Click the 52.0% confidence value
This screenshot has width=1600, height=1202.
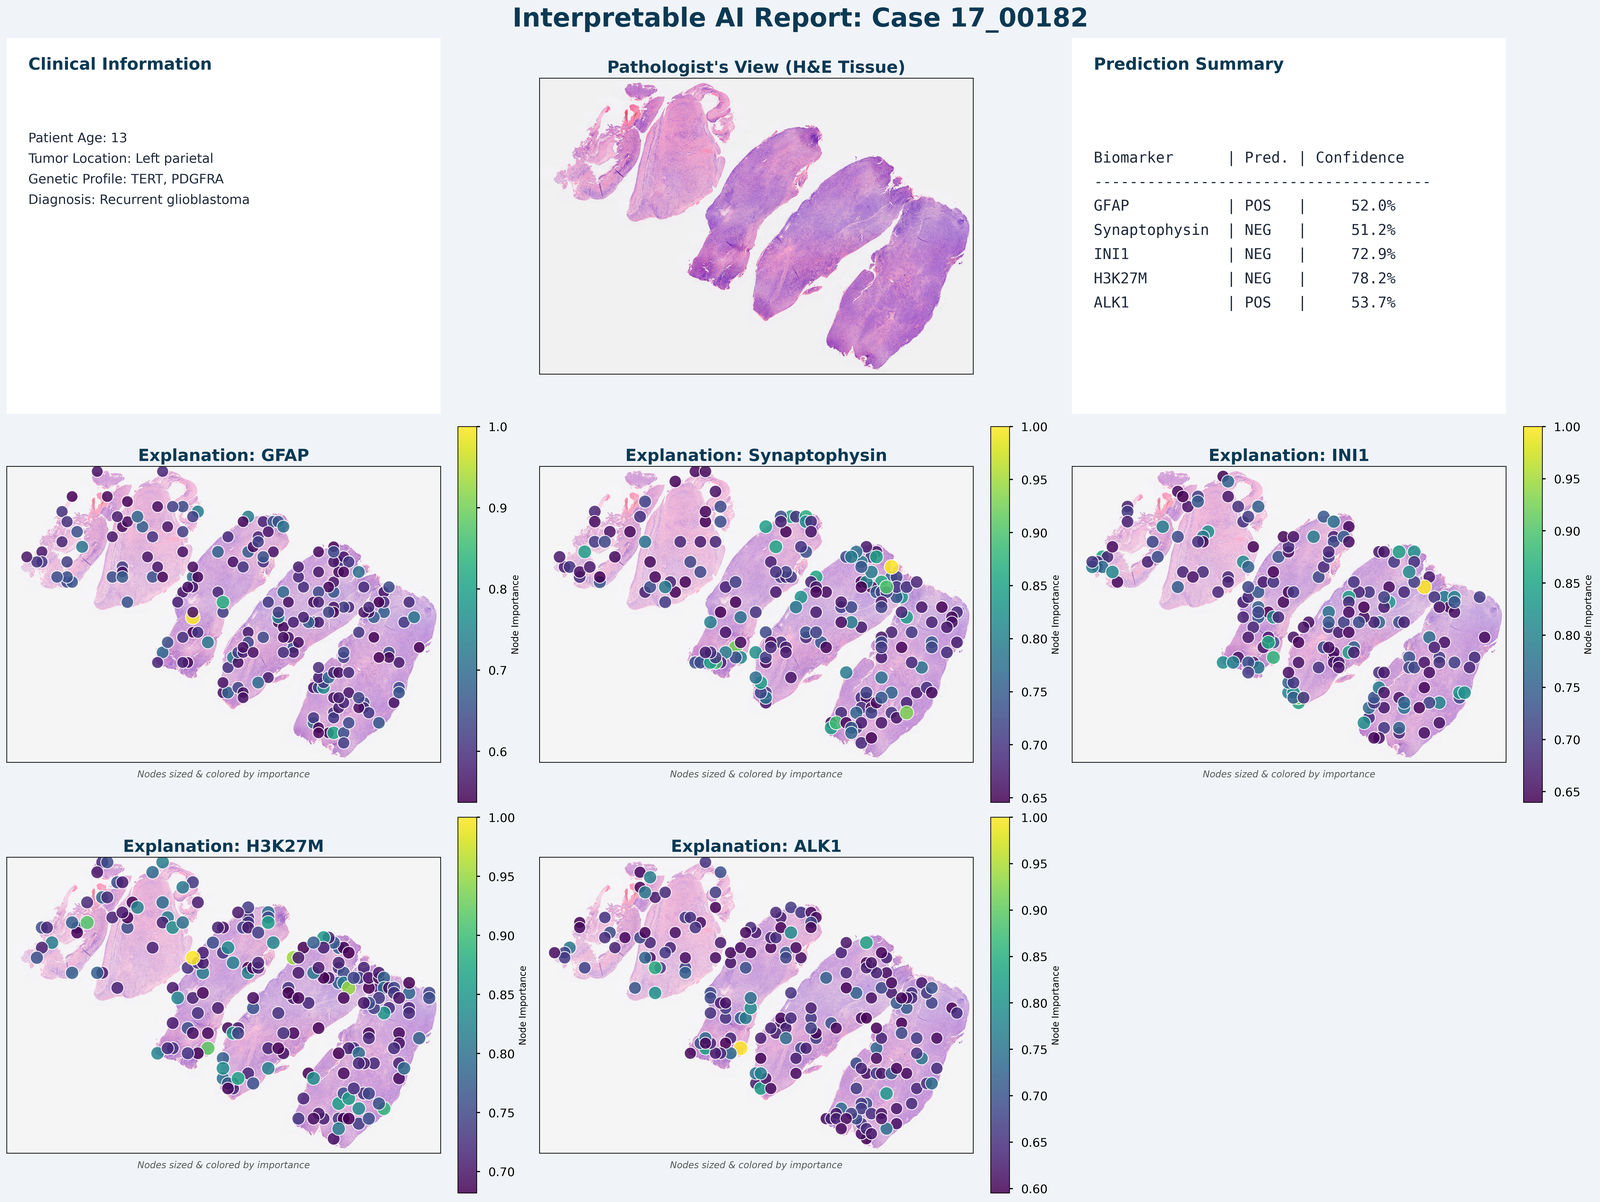[1373, 206]
